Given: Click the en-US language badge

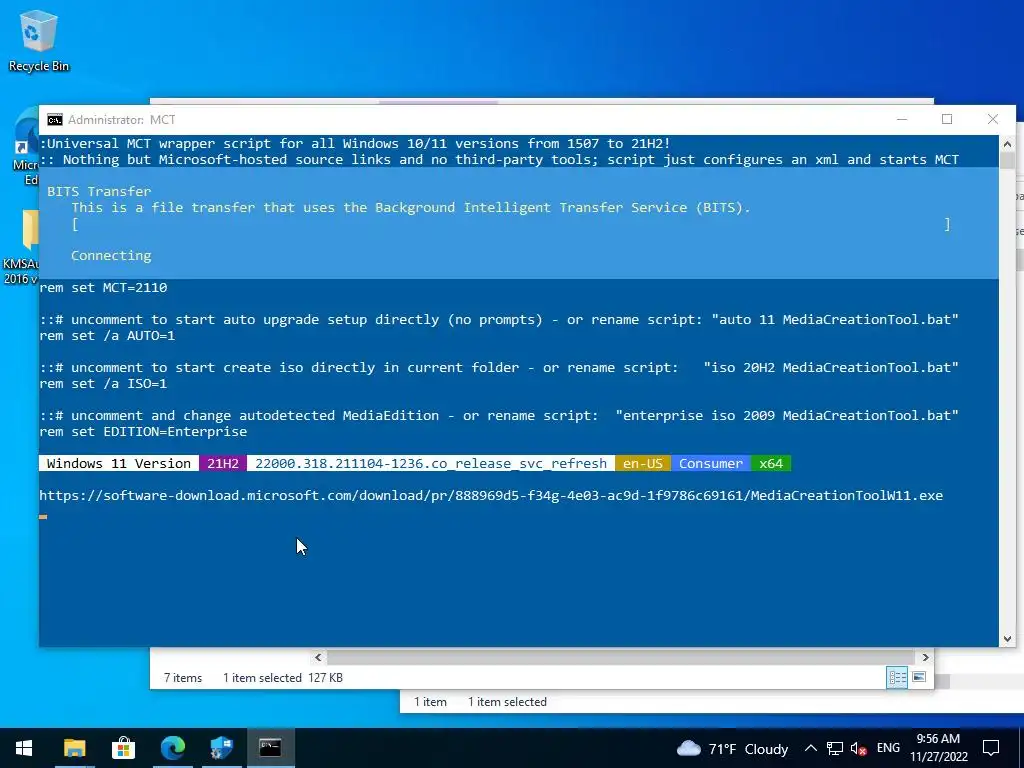Looking at the screenshot, I should (643, 464).
